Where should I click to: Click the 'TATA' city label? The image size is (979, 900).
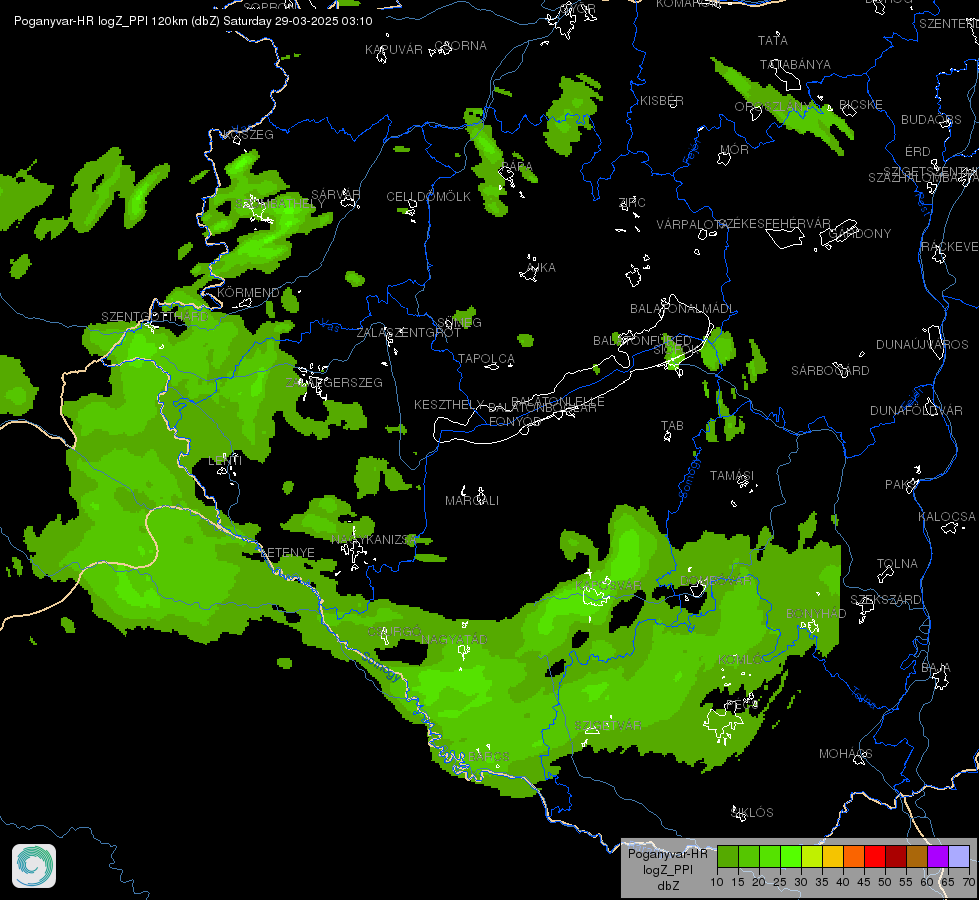(772, 41)
